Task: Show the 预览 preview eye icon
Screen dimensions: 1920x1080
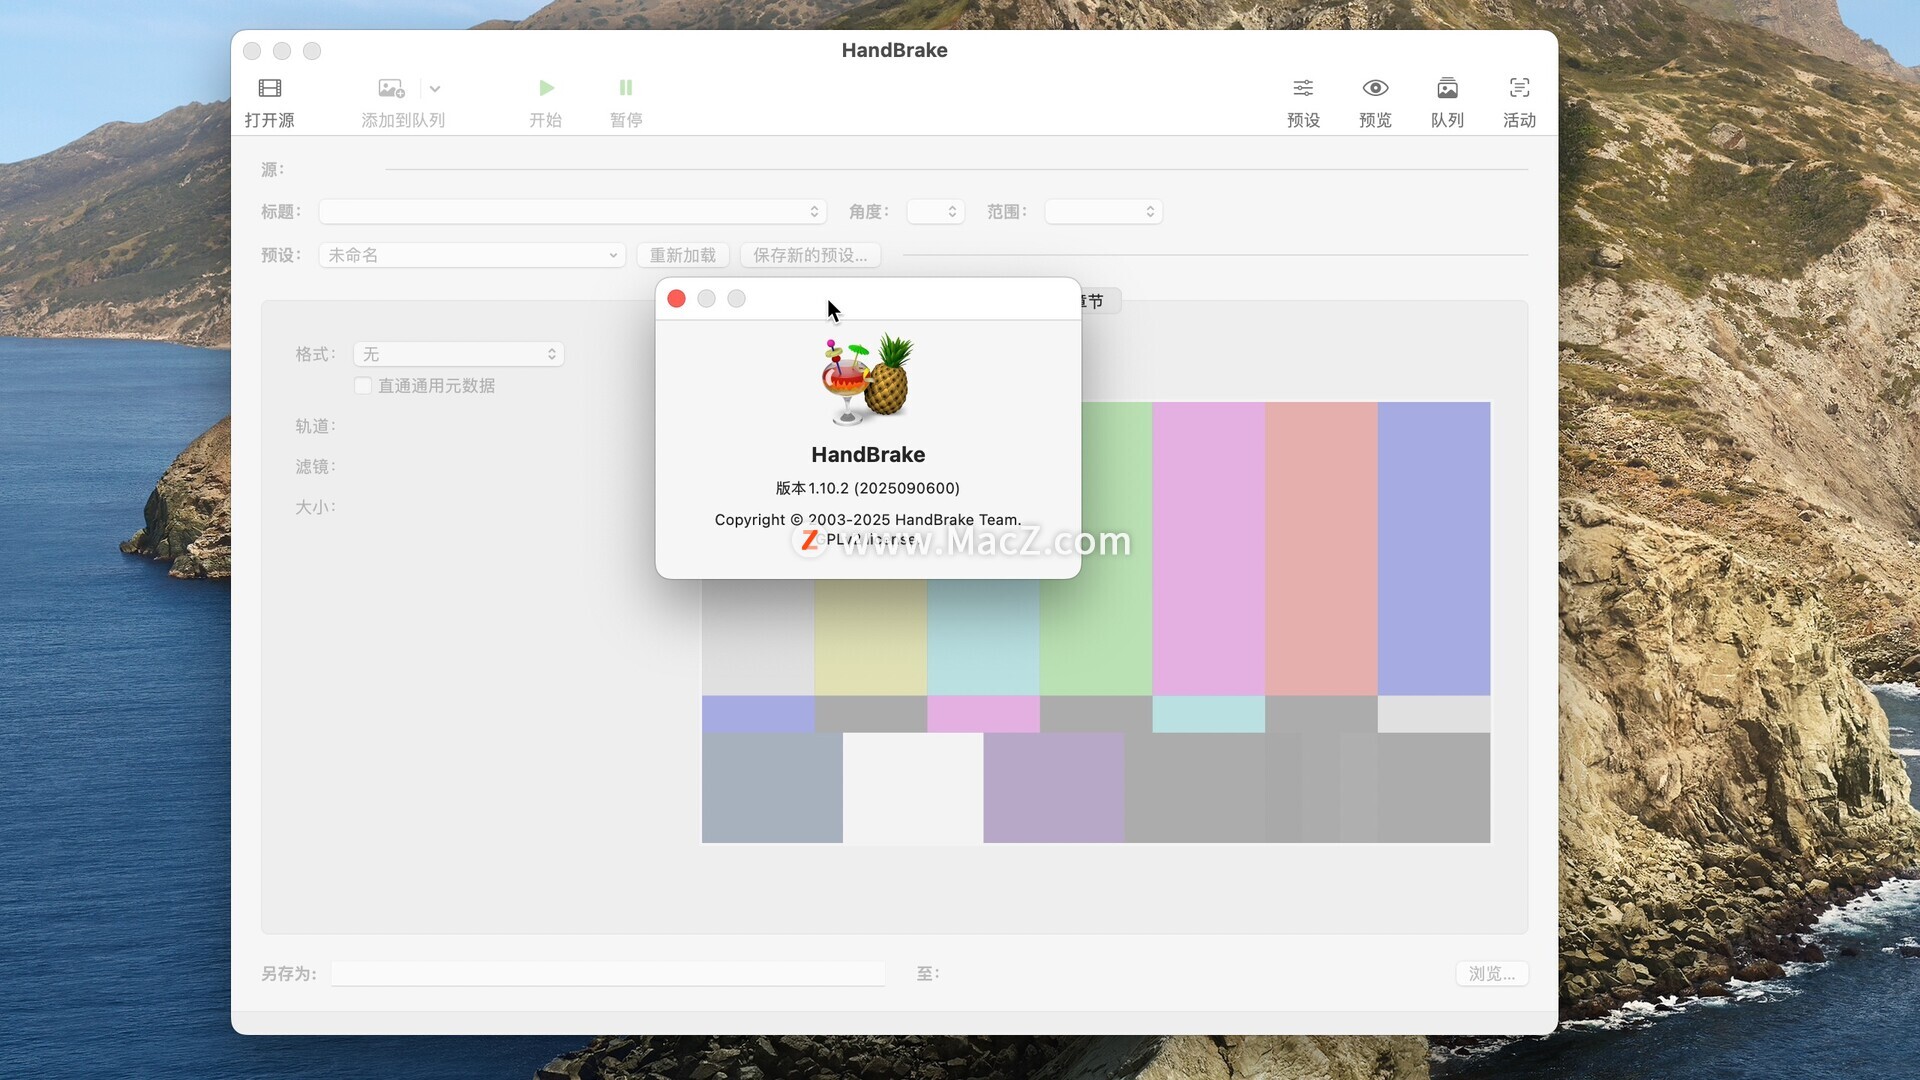Action: pyautogui.click(x=1375, y=88)
